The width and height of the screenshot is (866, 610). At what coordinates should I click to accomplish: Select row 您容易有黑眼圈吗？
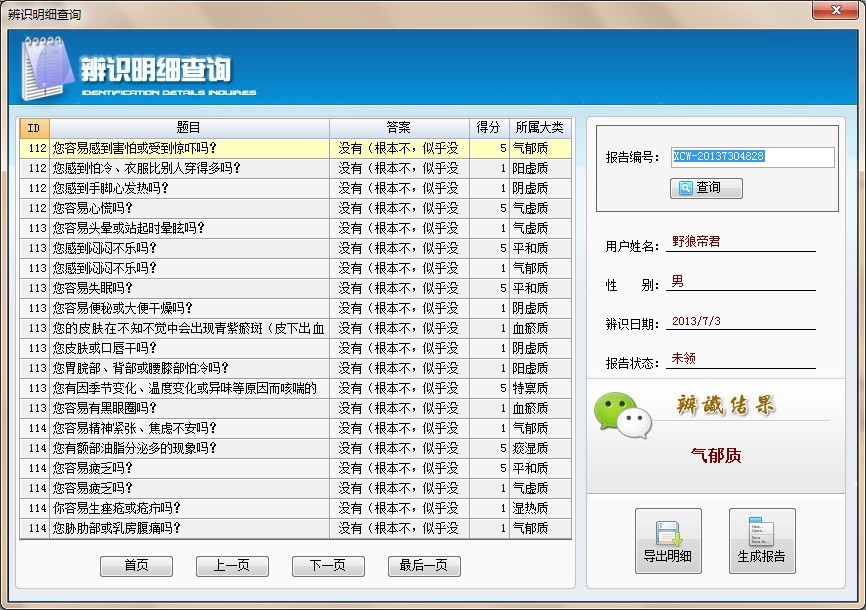pos(190,408)
